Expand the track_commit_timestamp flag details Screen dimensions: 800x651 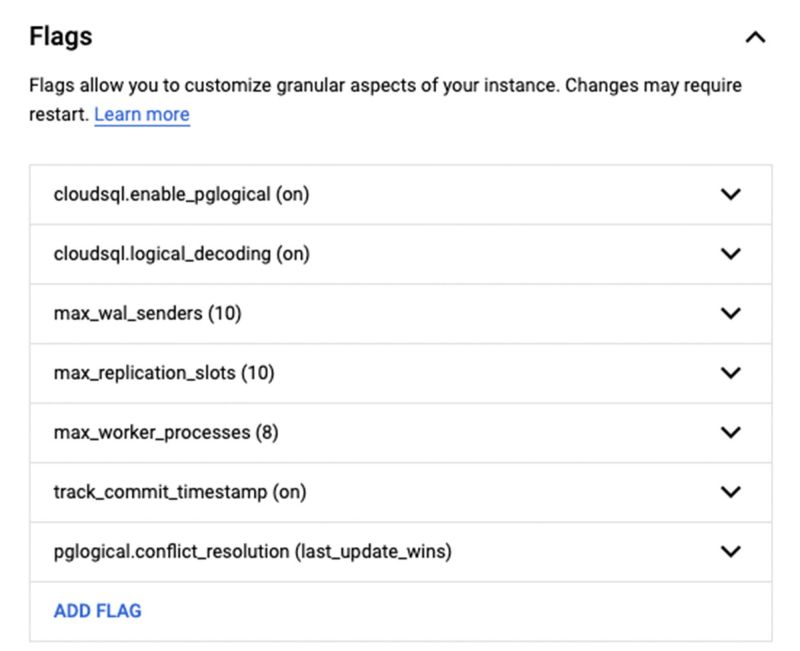click(729, 492)
